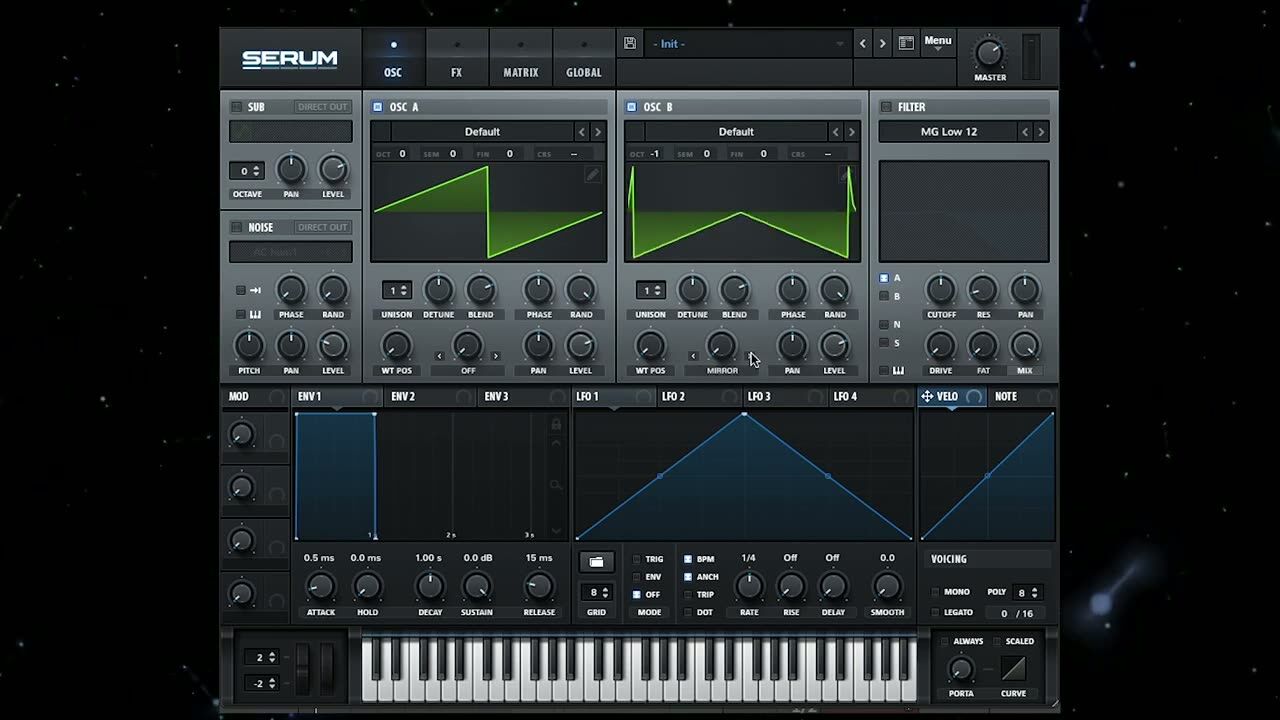Enable the SUB oscillator
This screenshot has width=1280, height=720.
[237, 107]
